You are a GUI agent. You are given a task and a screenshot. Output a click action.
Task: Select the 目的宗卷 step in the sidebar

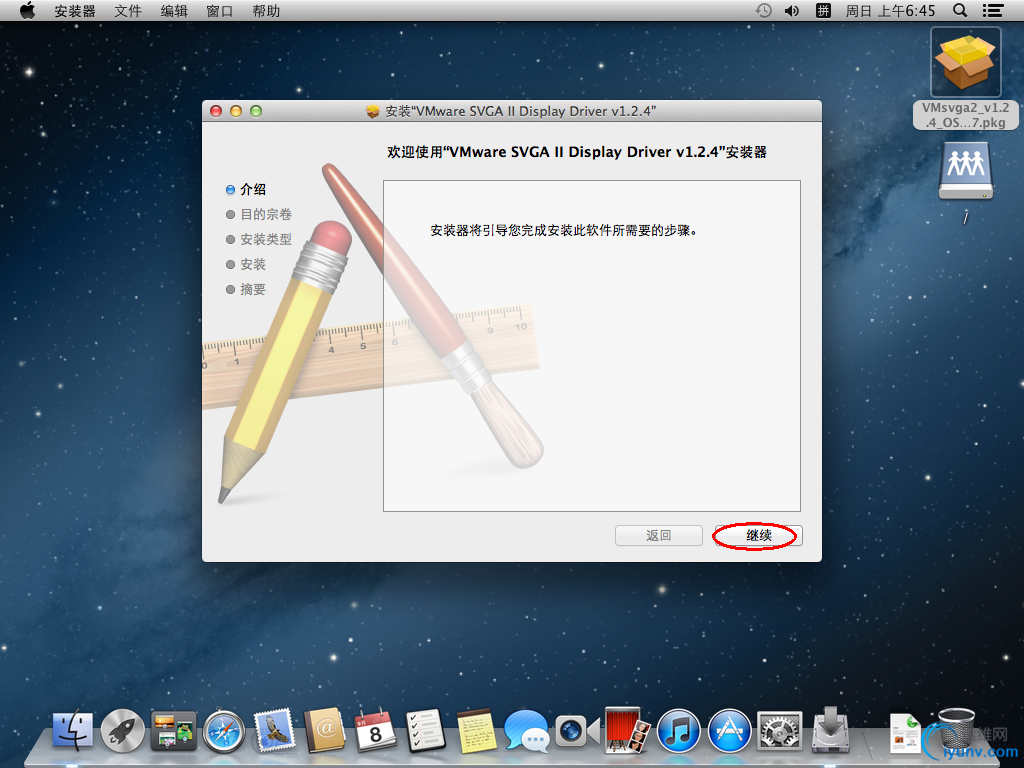click(259, 214)
